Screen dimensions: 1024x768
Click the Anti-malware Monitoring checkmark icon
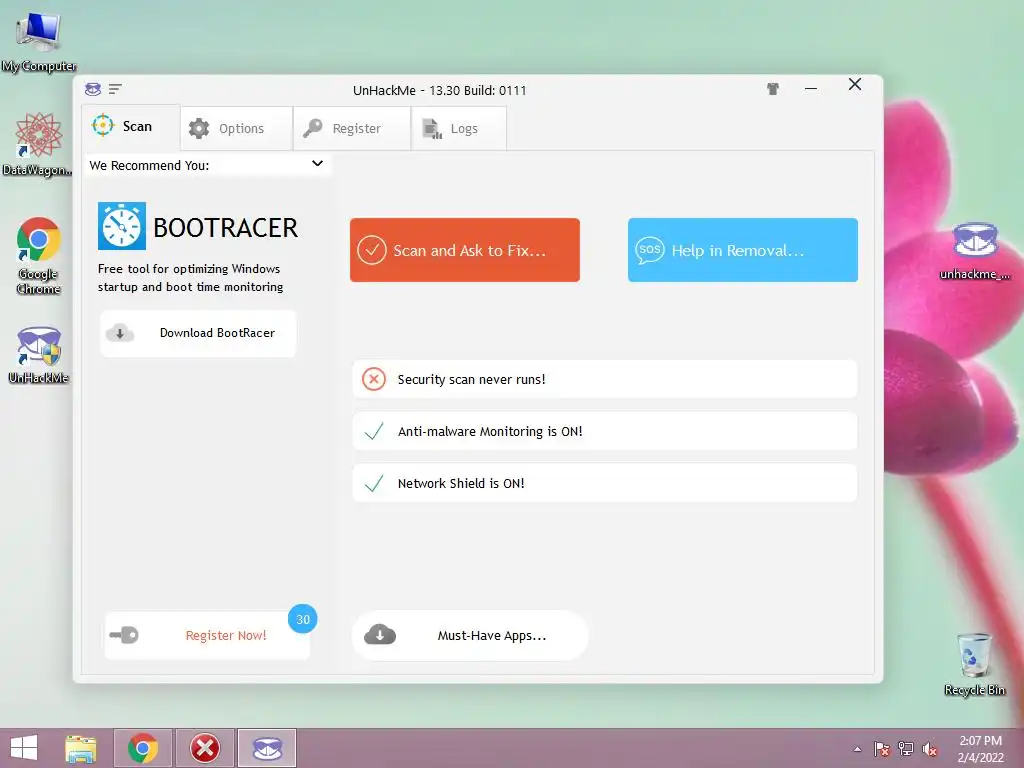(x=374, y=431)
